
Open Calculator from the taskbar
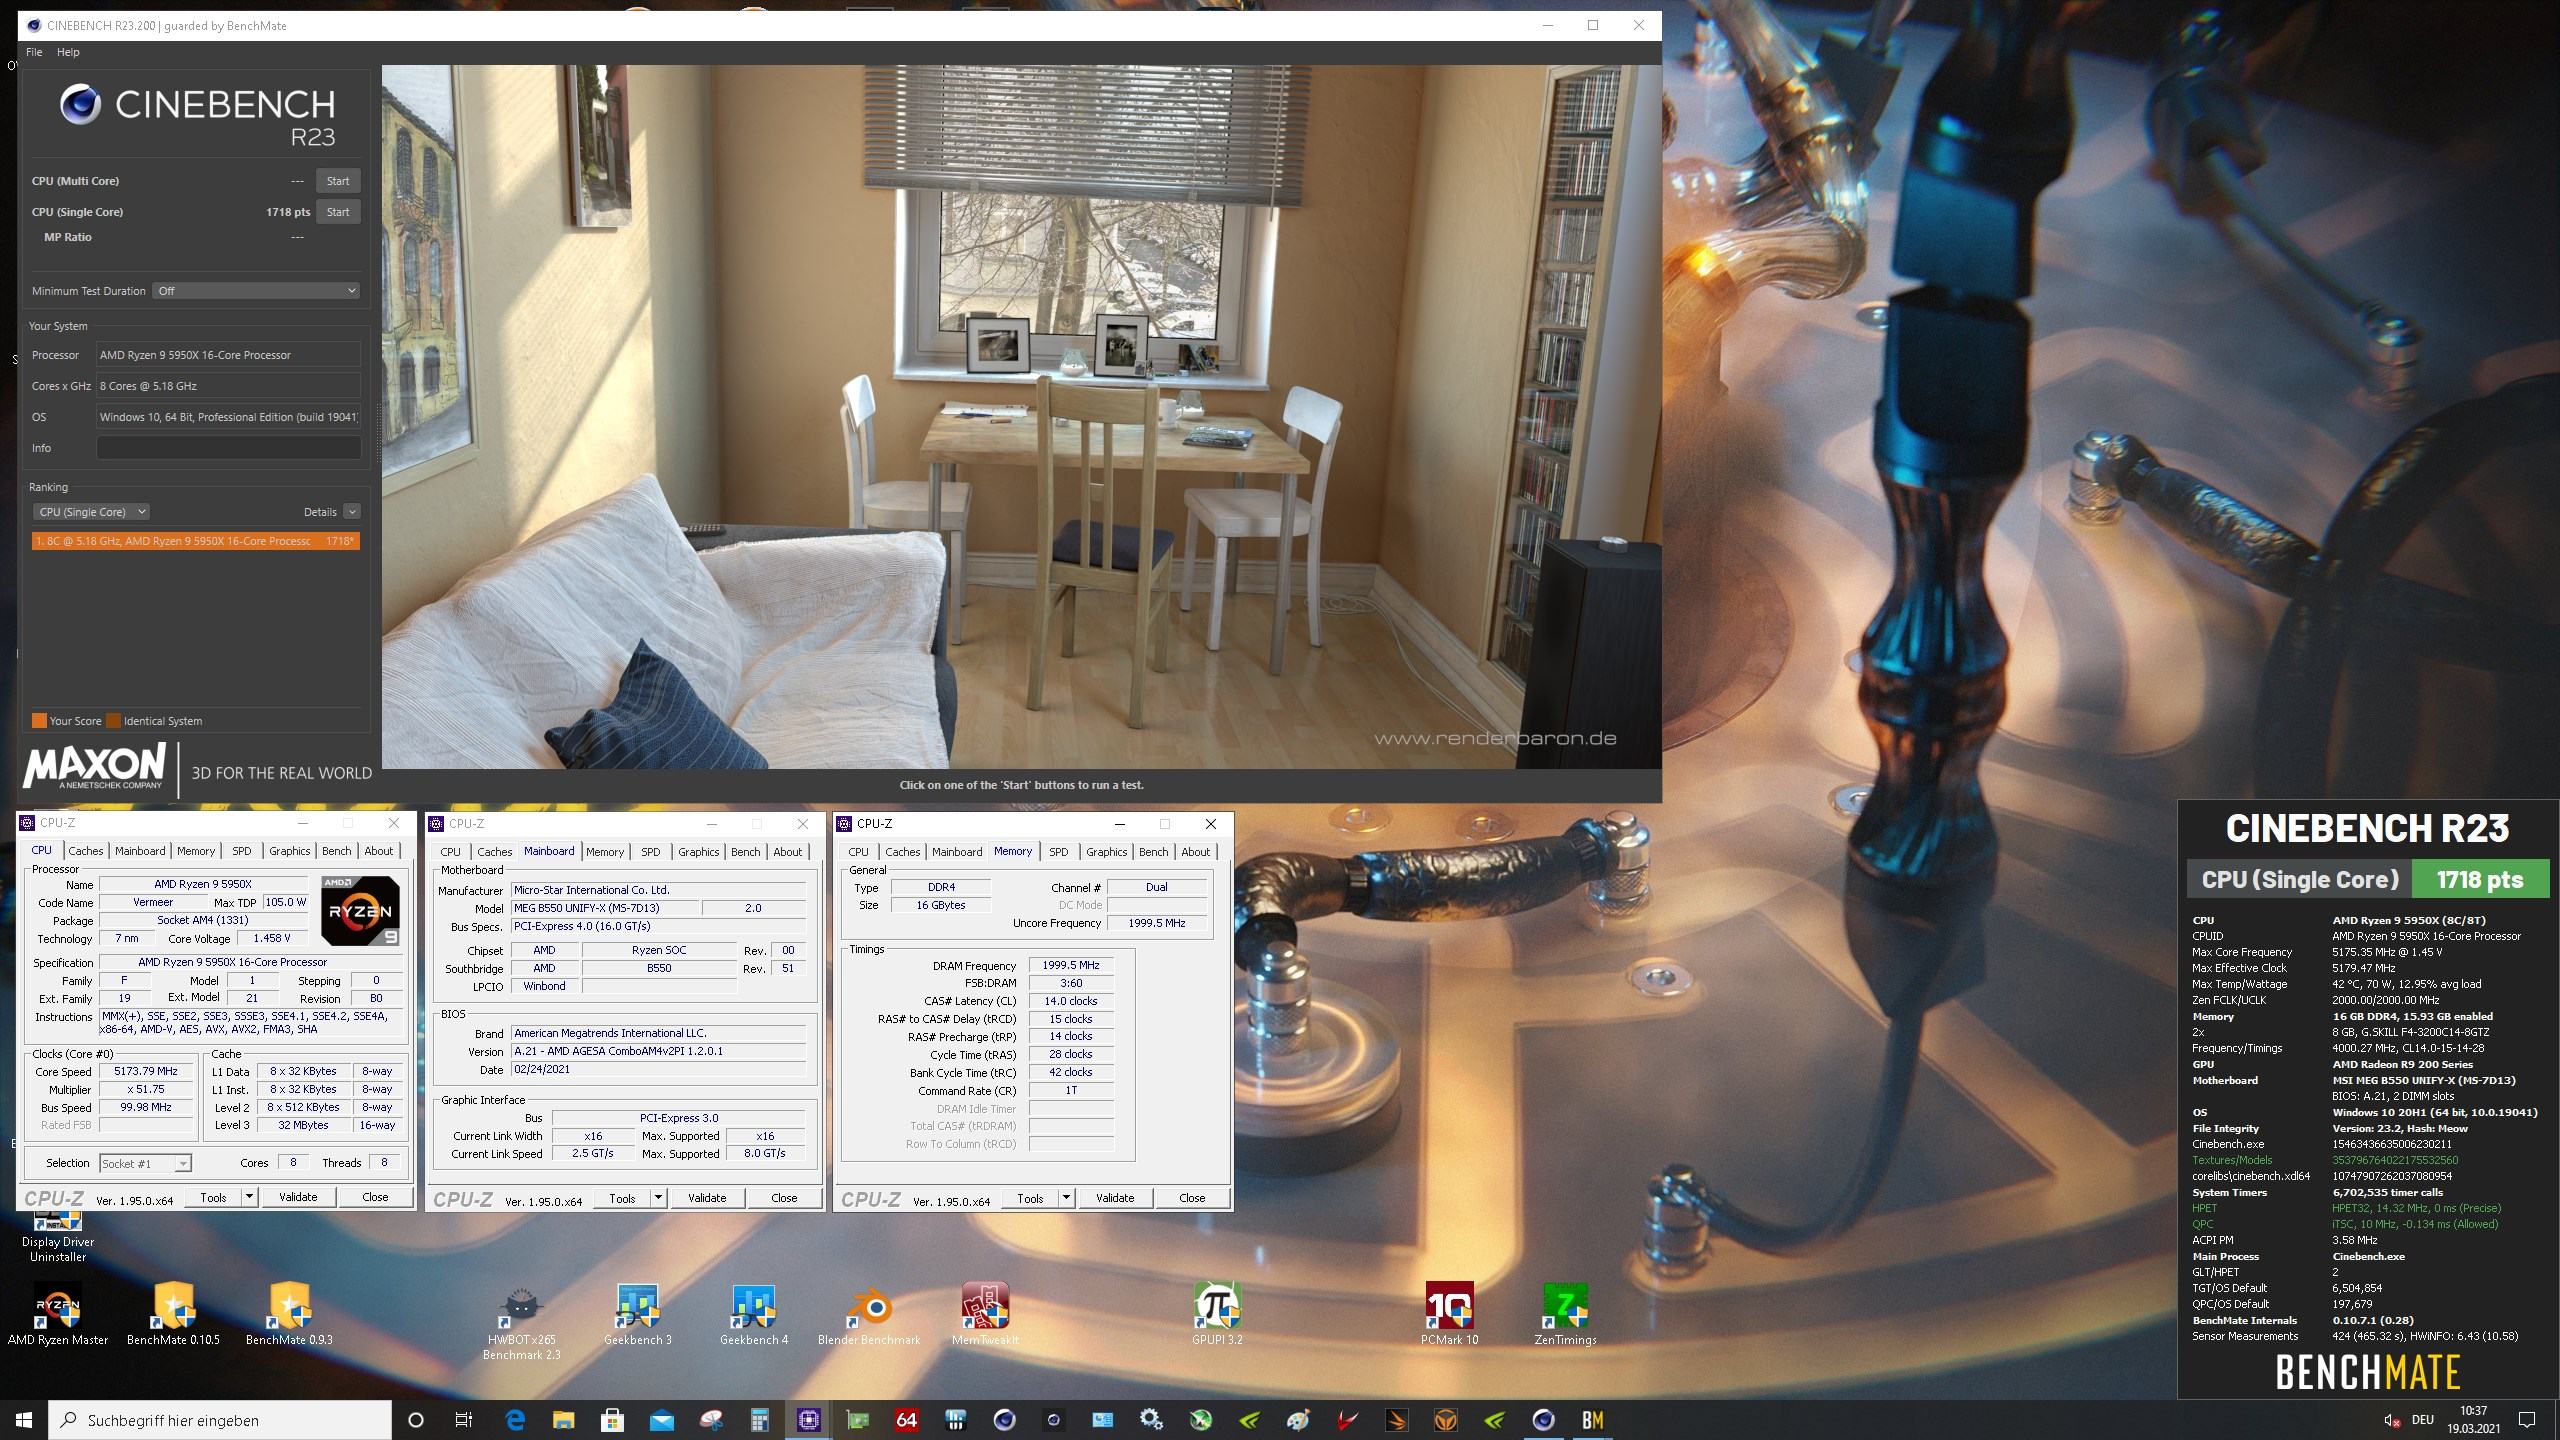pyautogui.click(x=760, y=1420)
